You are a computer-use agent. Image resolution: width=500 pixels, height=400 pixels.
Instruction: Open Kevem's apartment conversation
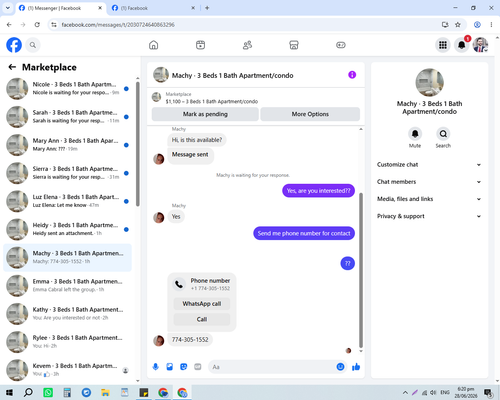coord(67,370)
